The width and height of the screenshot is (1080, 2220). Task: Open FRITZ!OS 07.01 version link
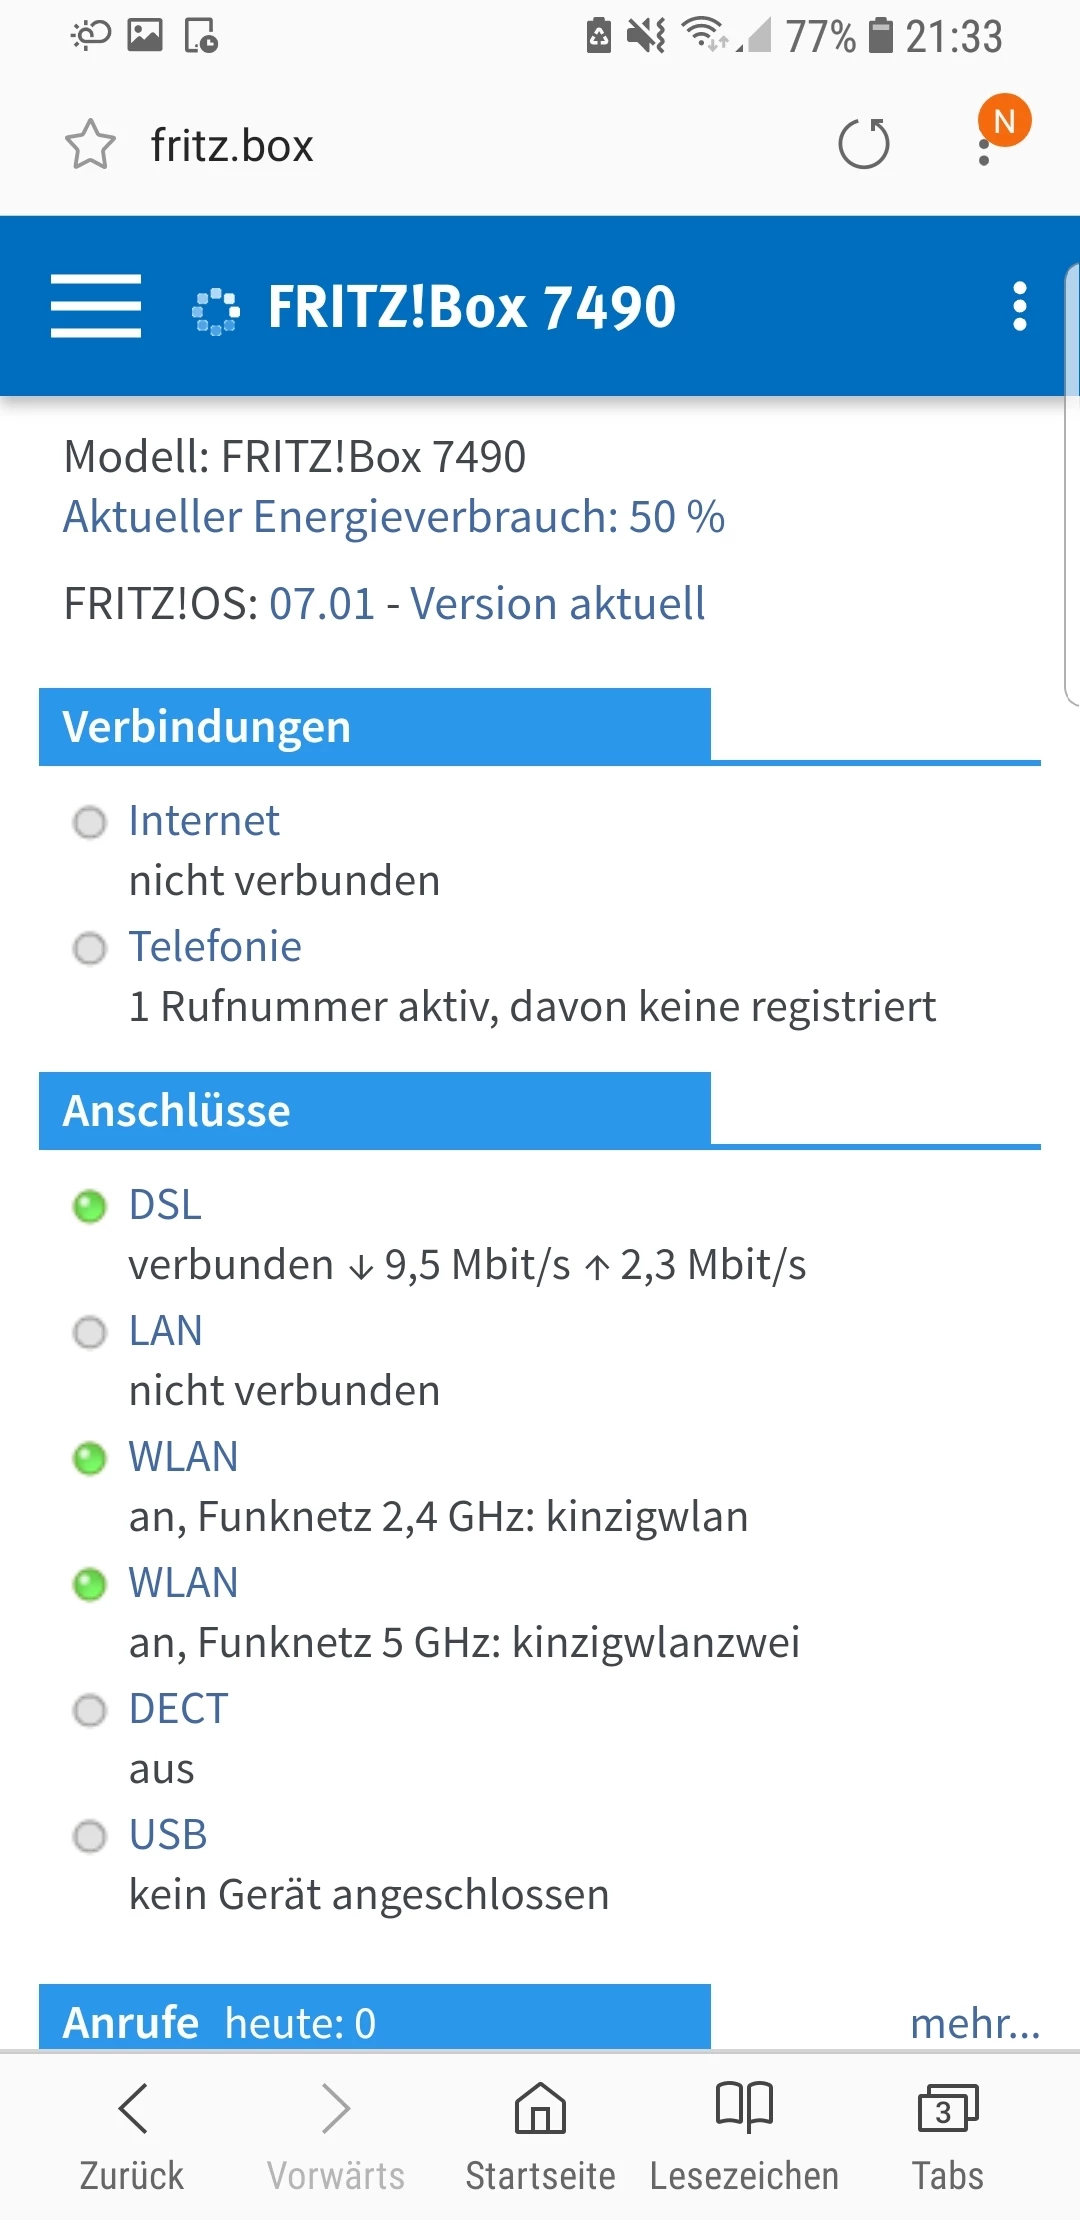tap(487, 604)
